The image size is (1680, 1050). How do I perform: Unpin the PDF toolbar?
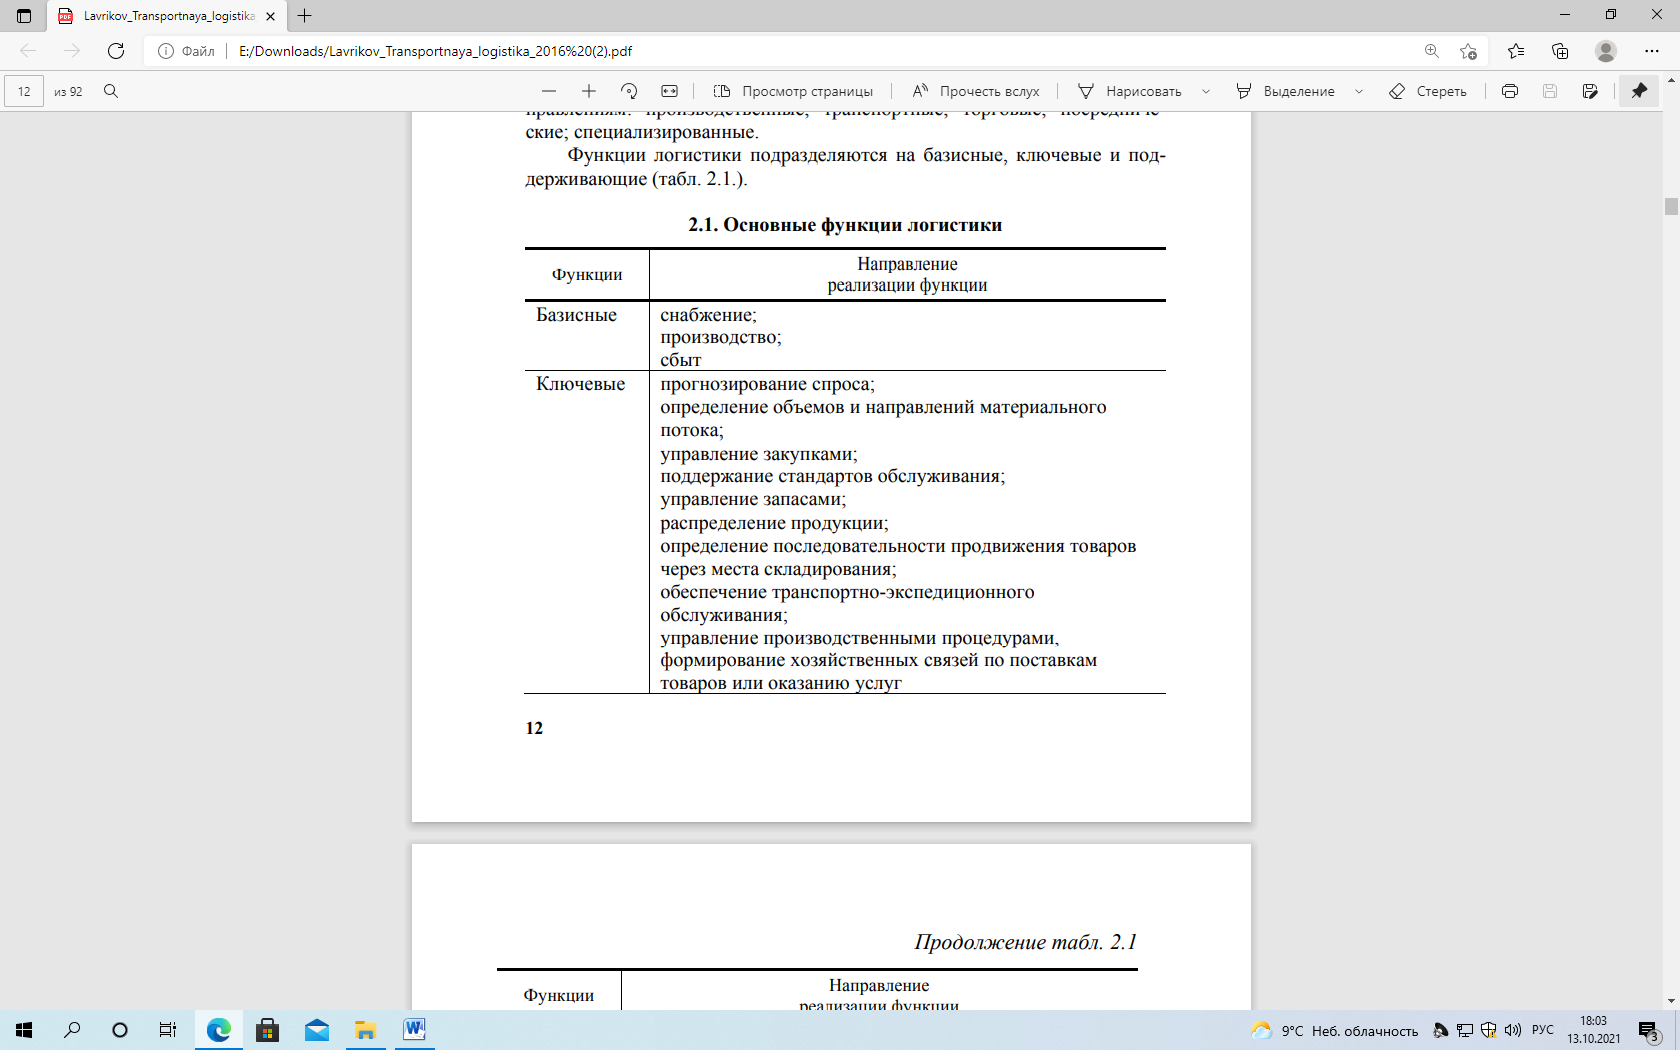[1639, 91]
